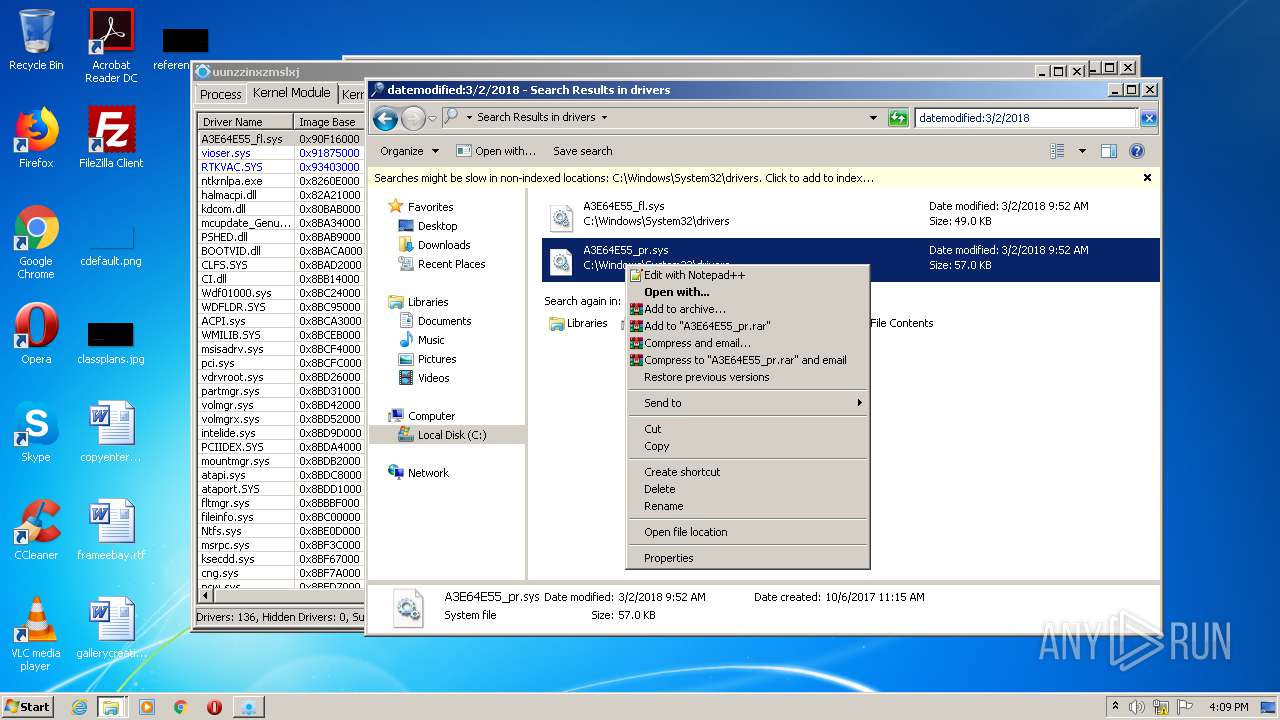Screen dimensions: 1280x720
Task: Open Acrobat Reader DC desktop icon
Action: tap(111, 46)
